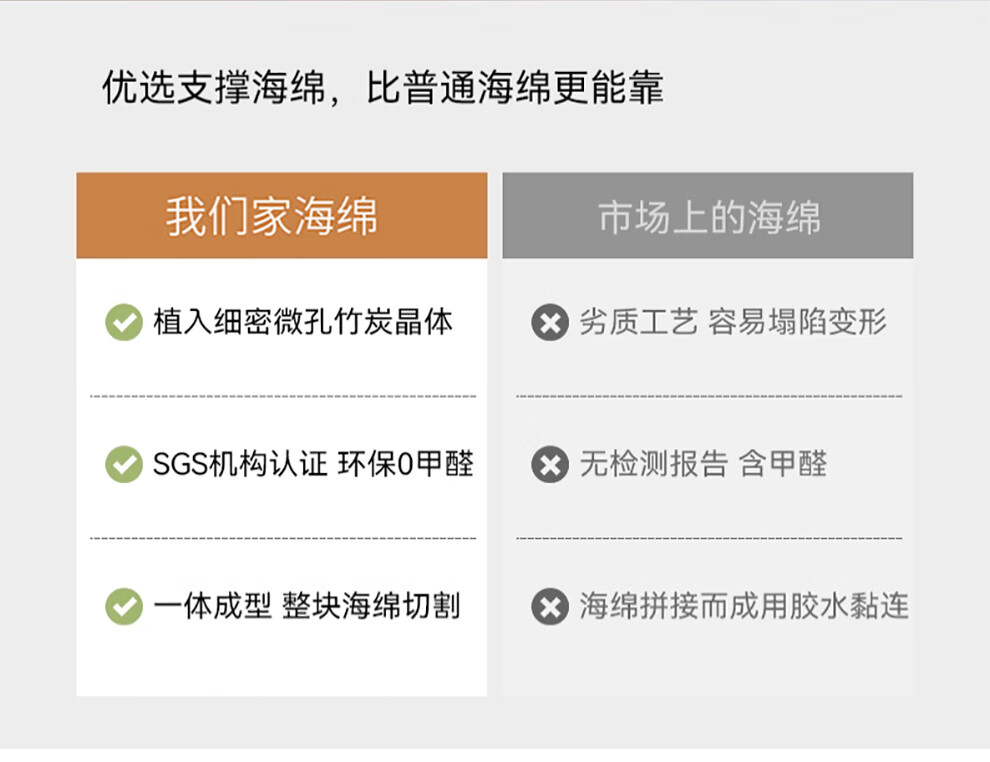Click the dashed divider below SGS机构认证

(283, 539)
